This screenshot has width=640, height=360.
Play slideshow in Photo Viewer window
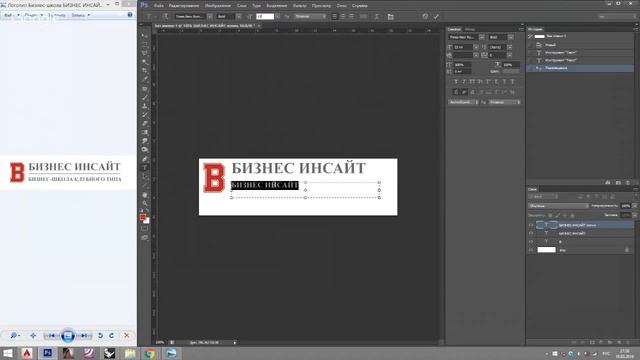(x=68, y=336)
